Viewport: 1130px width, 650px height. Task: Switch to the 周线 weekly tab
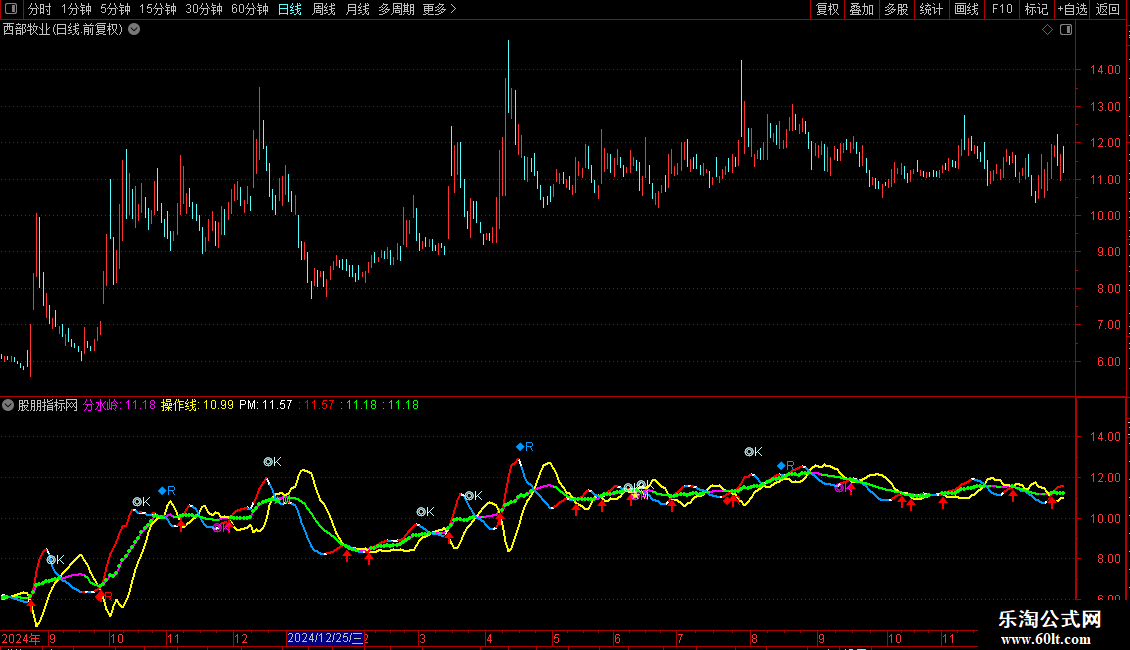324,9
